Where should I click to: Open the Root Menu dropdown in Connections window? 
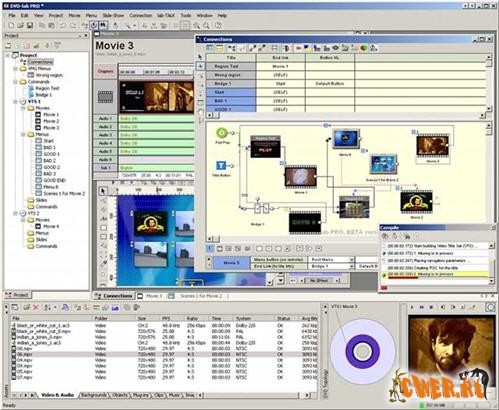pos(351,259)
